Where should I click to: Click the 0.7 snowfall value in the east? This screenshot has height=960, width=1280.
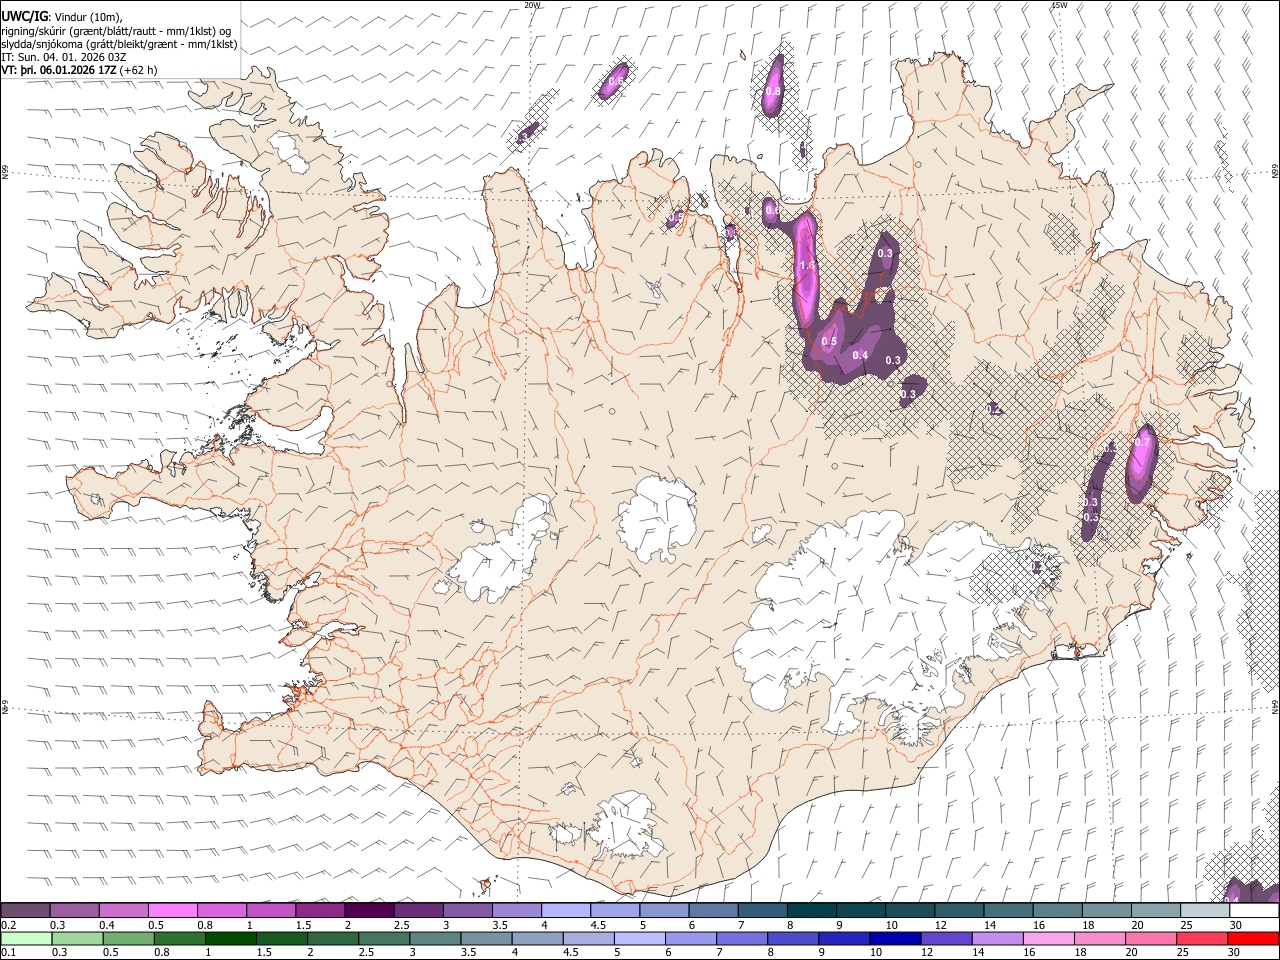coord(1142,441)
